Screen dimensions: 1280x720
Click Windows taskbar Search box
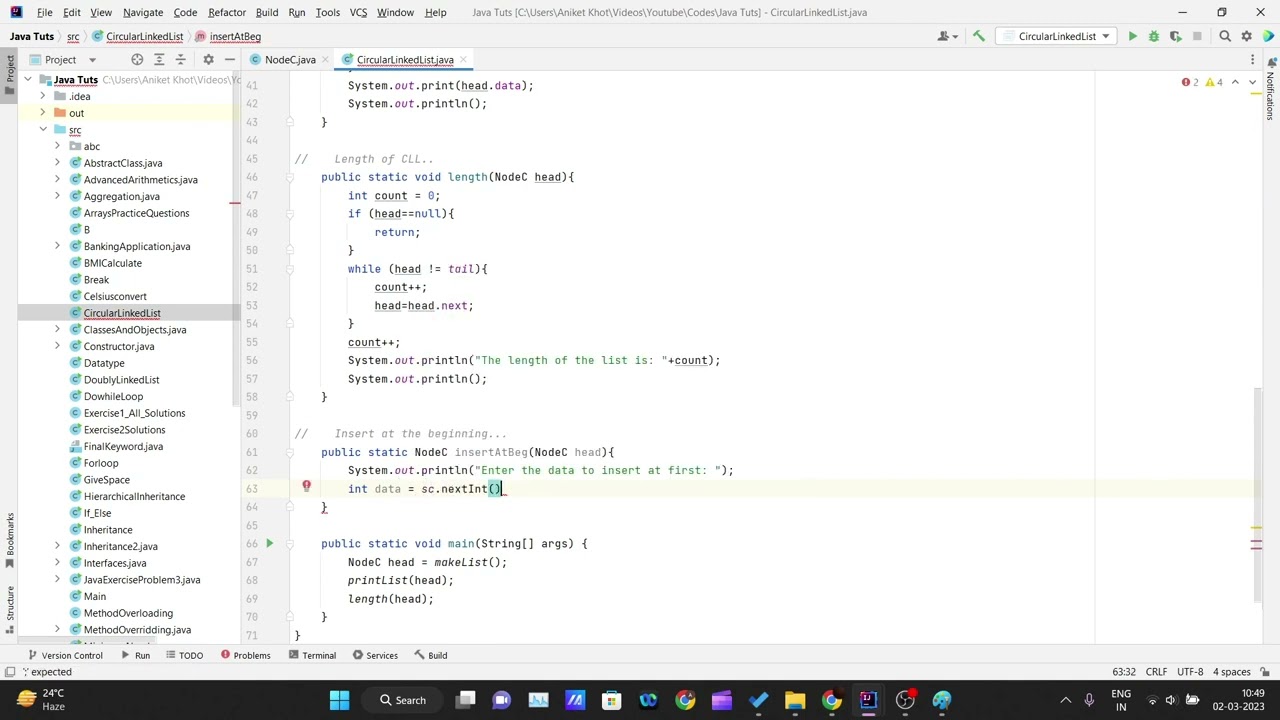pyautogui.click(x=402, y=700)
